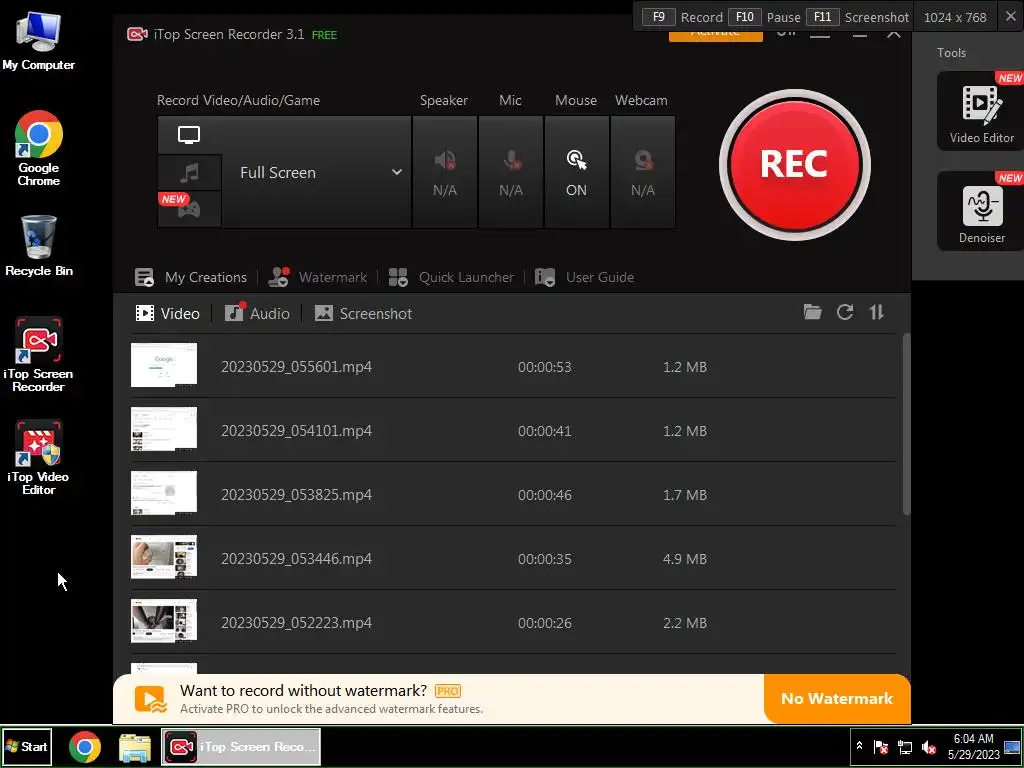Launch Chrome from the taskbar

[x=85, y=747]
